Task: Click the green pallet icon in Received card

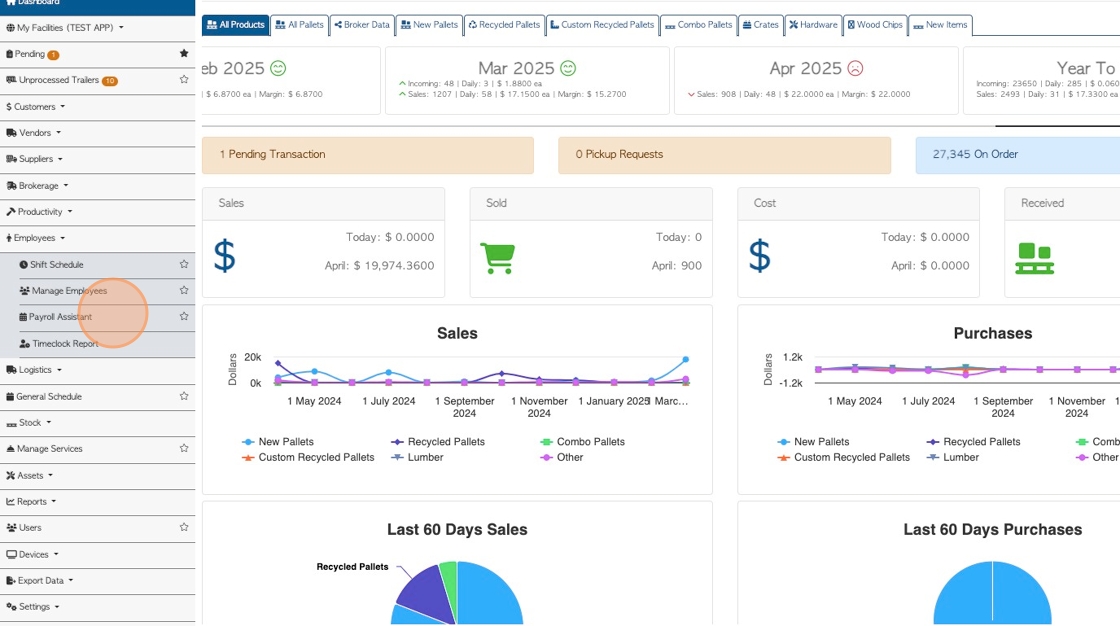Action: 1034,259
